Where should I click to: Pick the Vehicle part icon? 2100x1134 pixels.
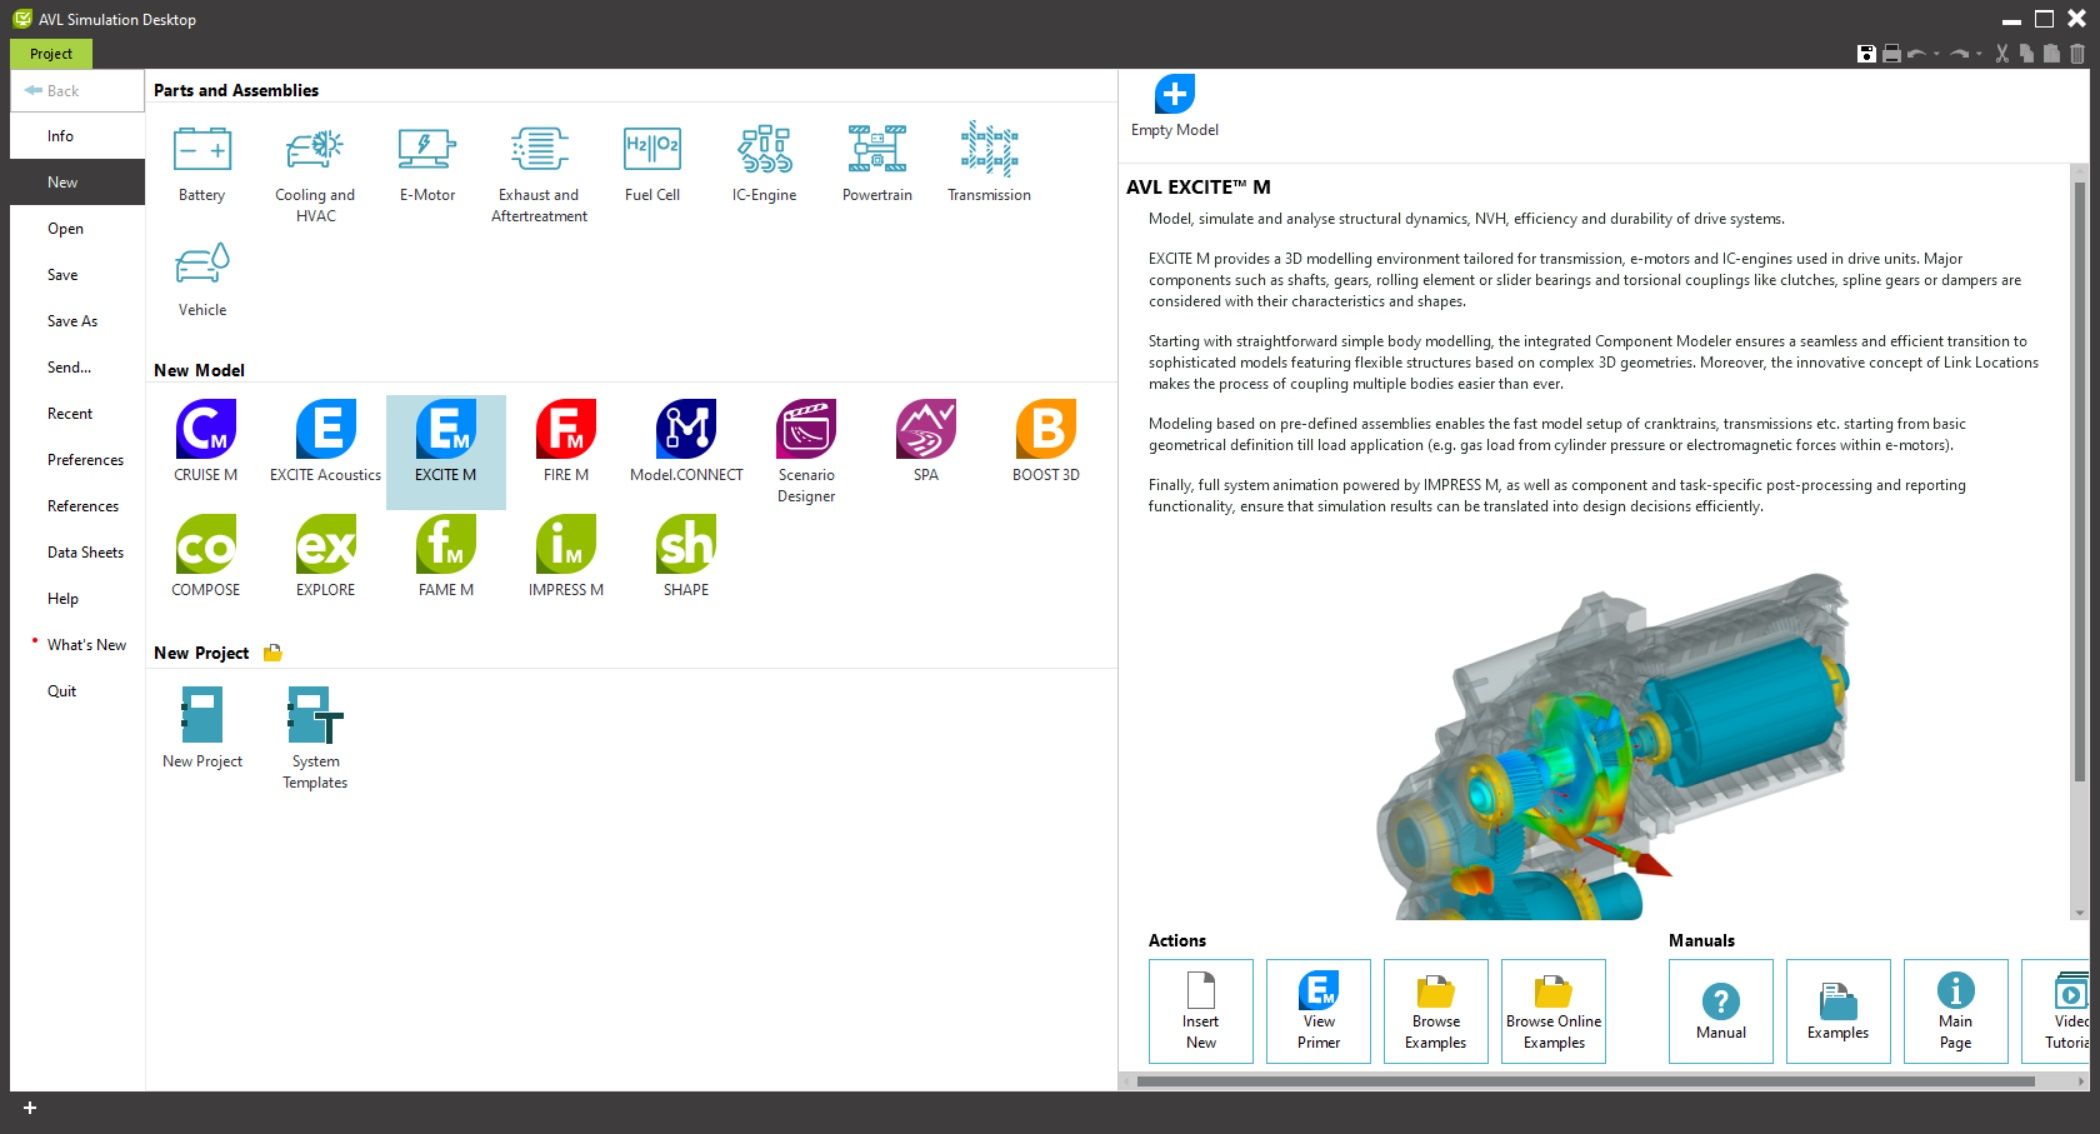pyautogui.click(x=202, y=280)
